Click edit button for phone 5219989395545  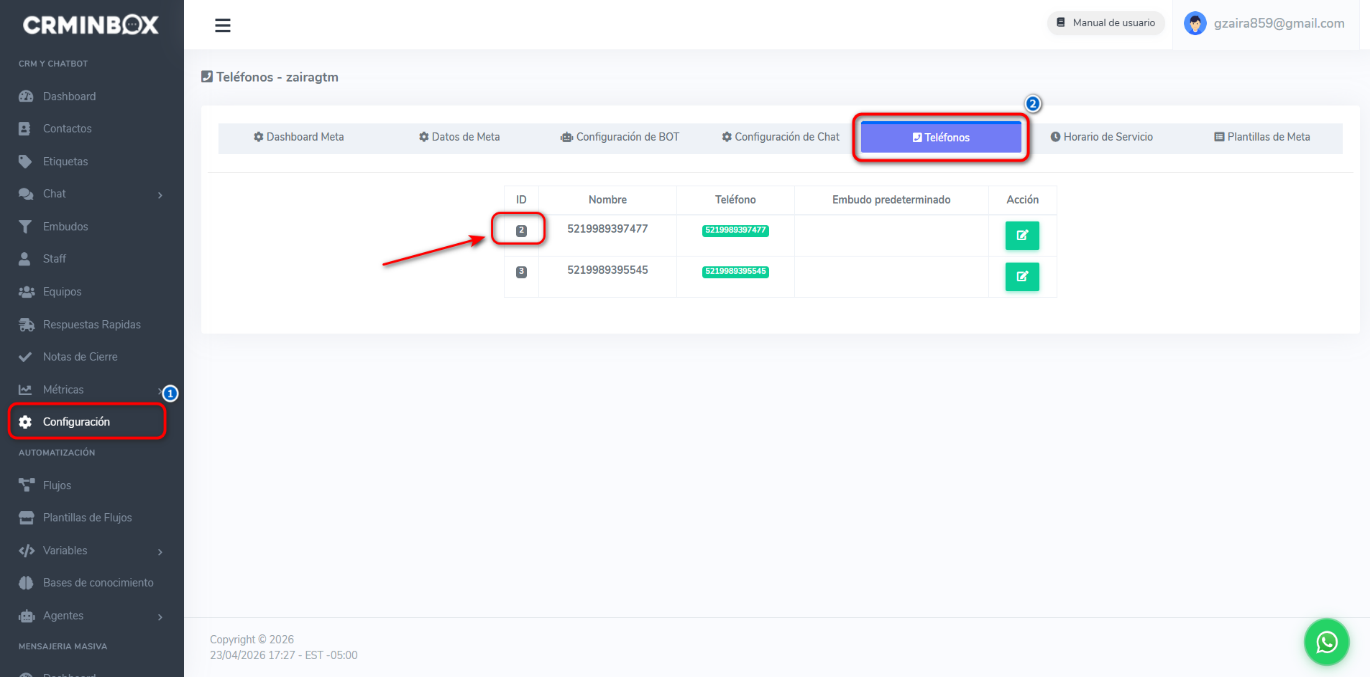[x=1021, y=277]
